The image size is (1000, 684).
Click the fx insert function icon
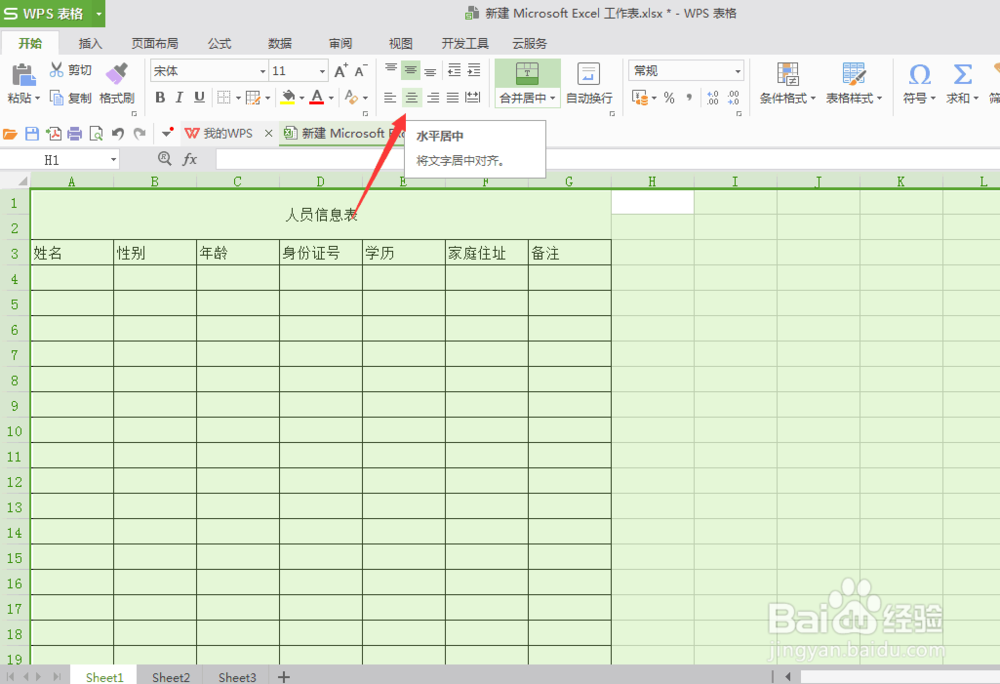click(x=190, y=159)
